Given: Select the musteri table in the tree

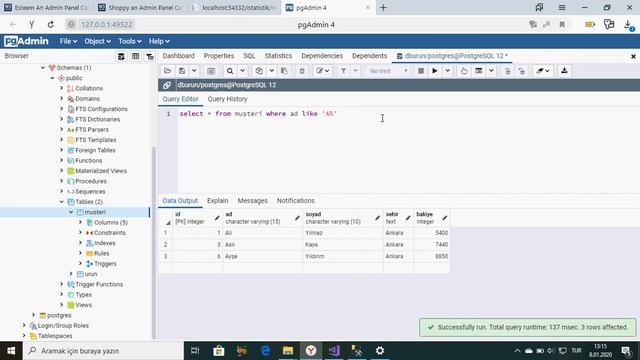Looking at the screenshot, I should 95,212.
